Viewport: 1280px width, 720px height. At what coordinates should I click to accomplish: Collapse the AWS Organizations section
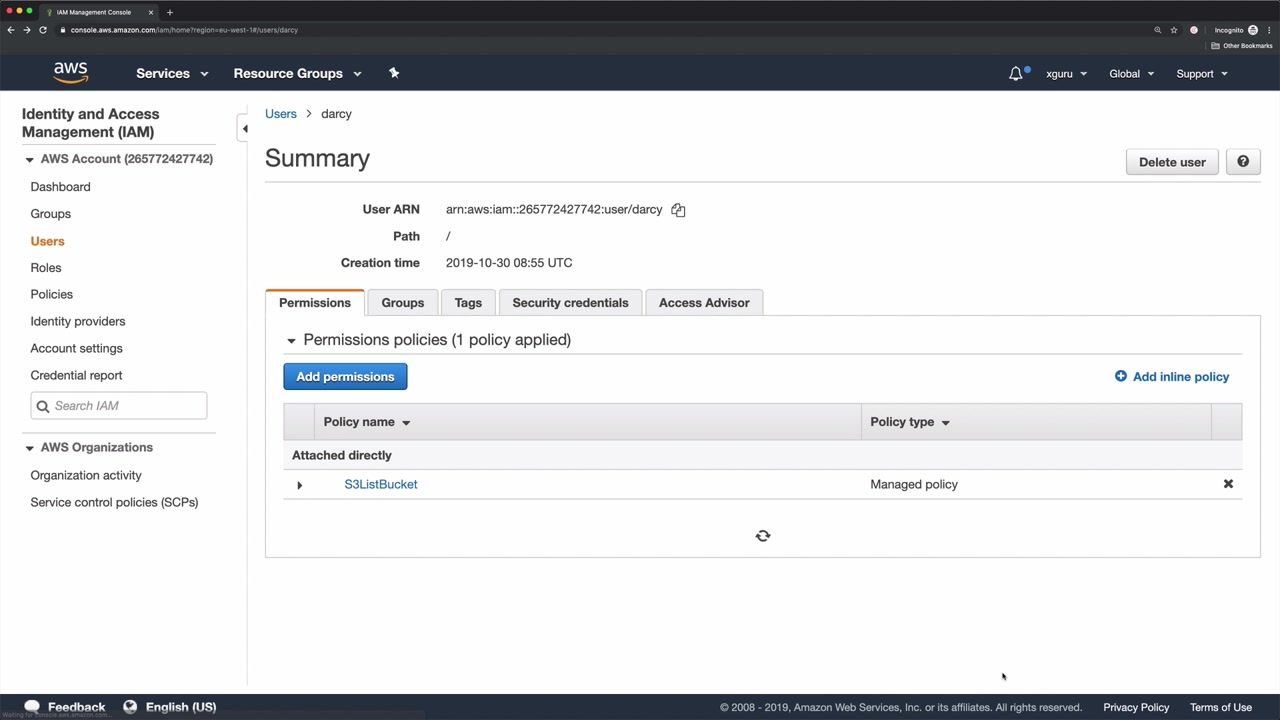click(x=29, y=448)
